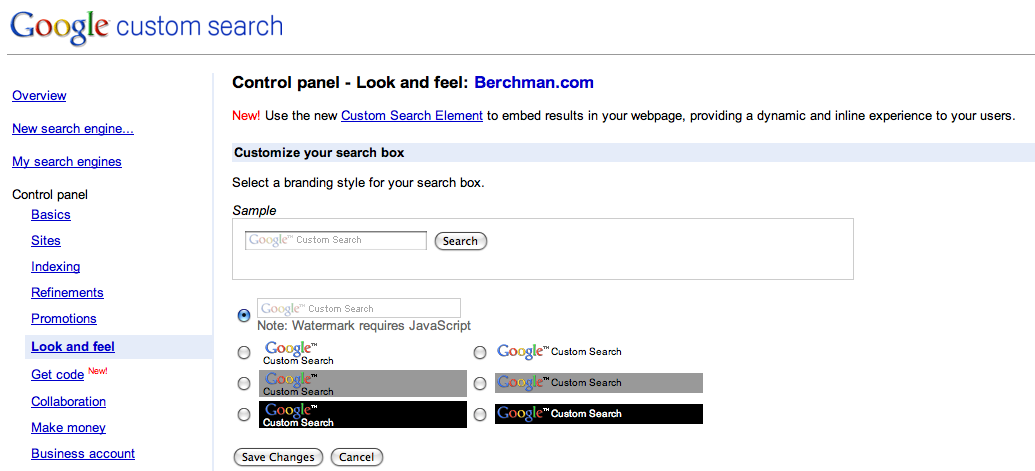Open New search engine link
This screenshot has height=471, width=1035.
coord(73,129)
